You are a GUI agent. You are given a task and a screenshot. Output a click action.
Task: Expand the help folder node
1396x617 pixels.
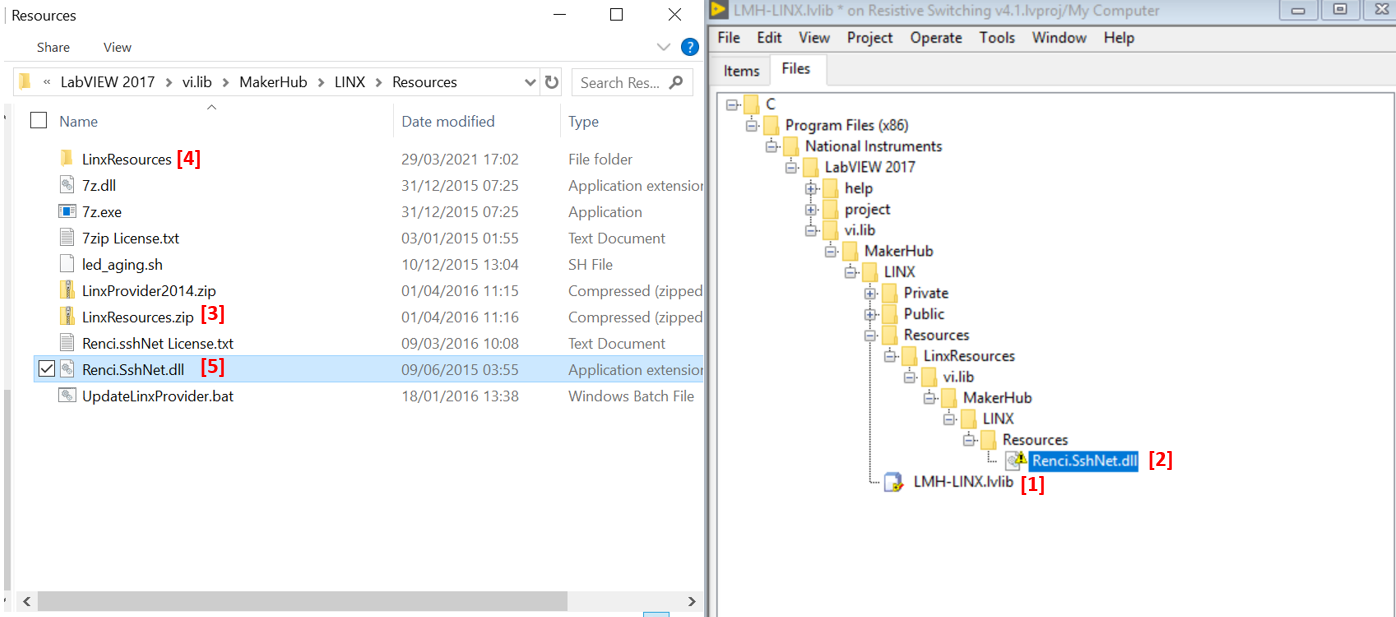pyautogui.click(x=812, y=188)
